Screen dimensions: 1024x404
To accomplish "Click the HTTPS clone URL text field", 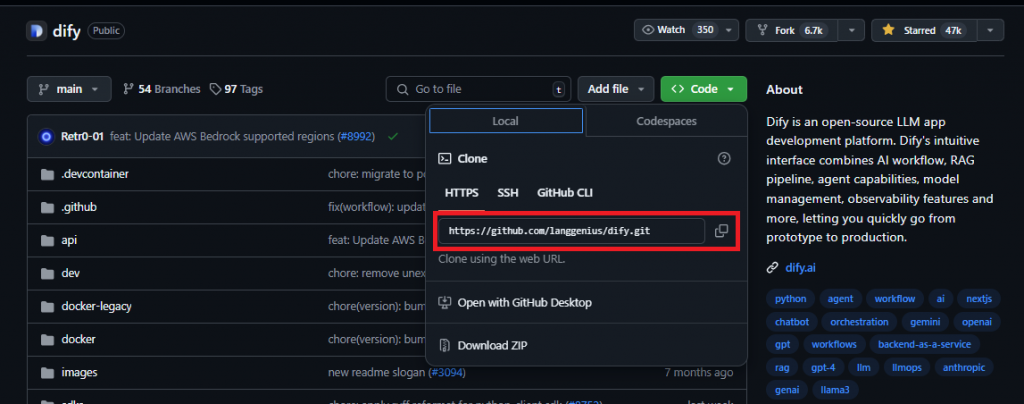I will pos(571,231).
